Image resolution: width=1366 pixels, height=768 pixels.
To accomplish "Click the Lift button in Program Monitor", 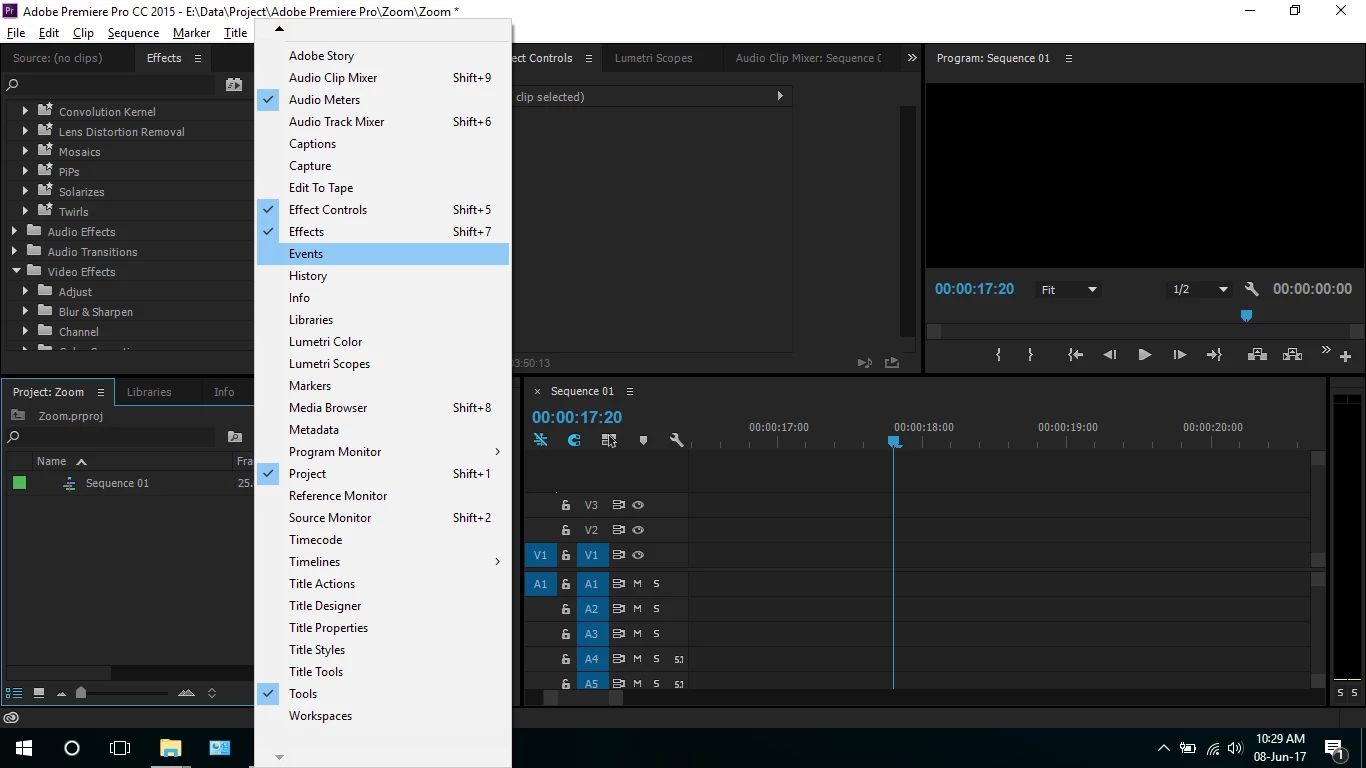I will tap(1258, 355).
